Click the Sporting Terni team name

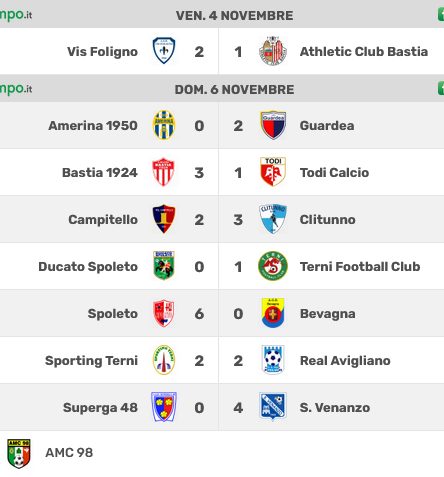91,361
